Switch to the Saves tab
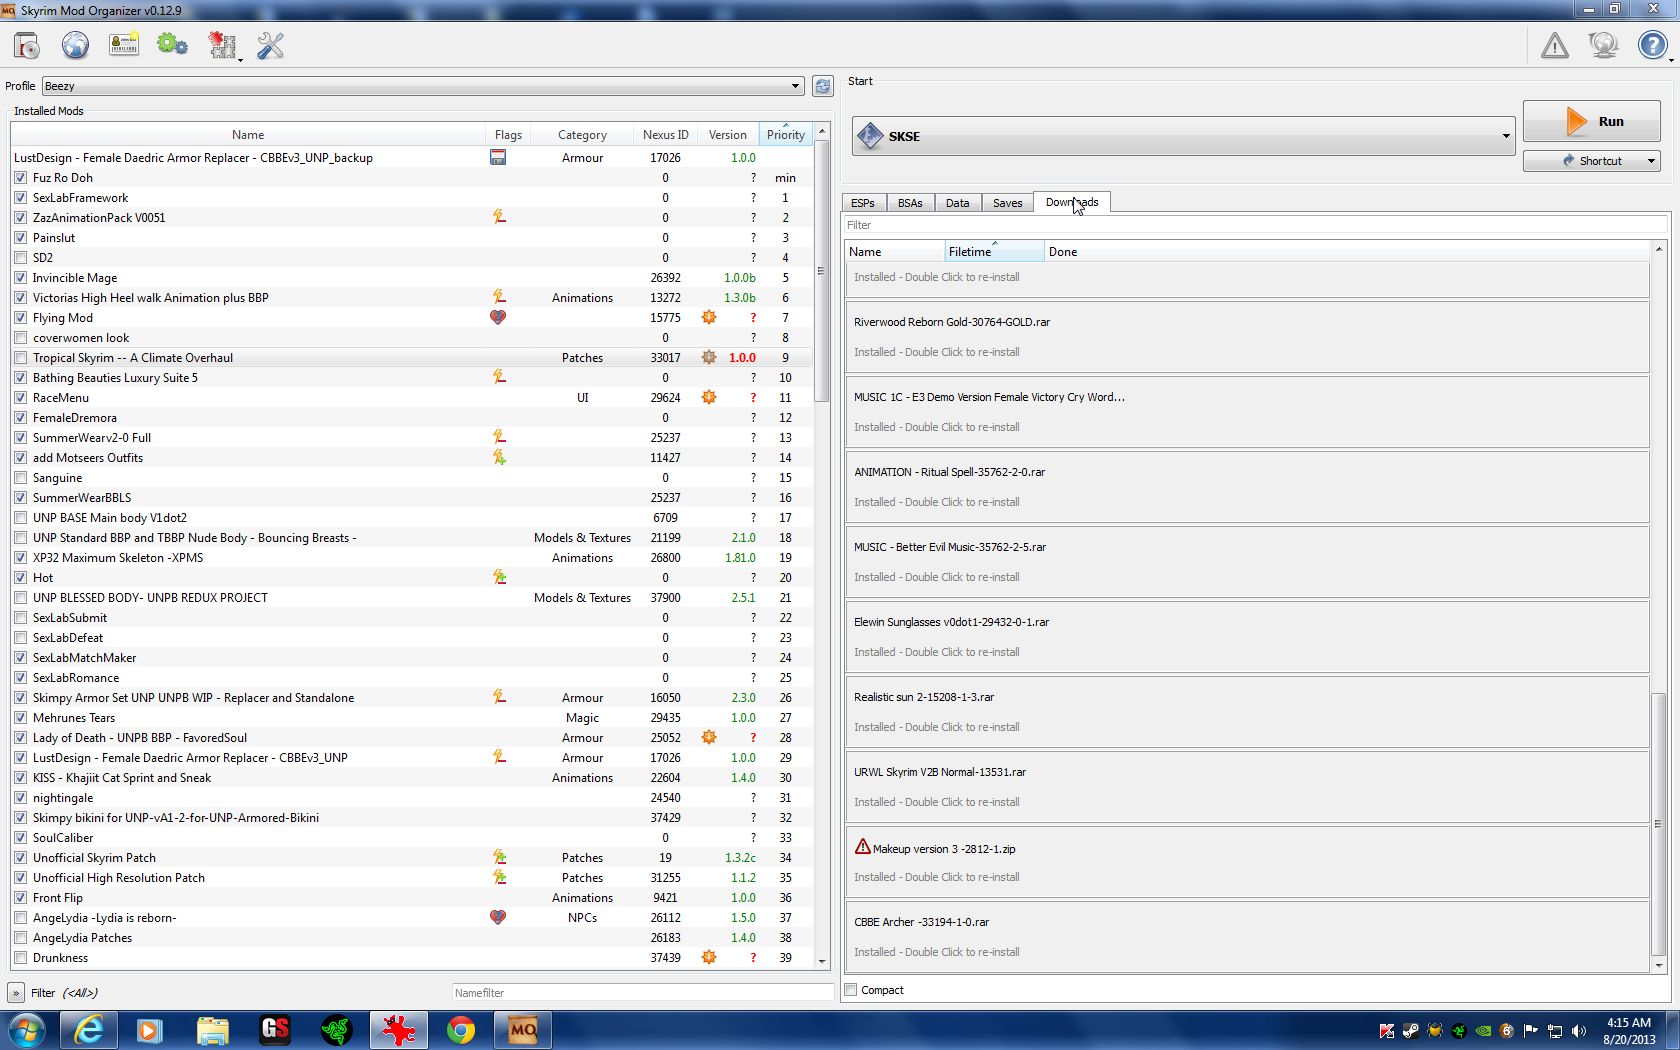Image resolution: width=1680 pixels, height=1050 pixels. pos(1007,203)
